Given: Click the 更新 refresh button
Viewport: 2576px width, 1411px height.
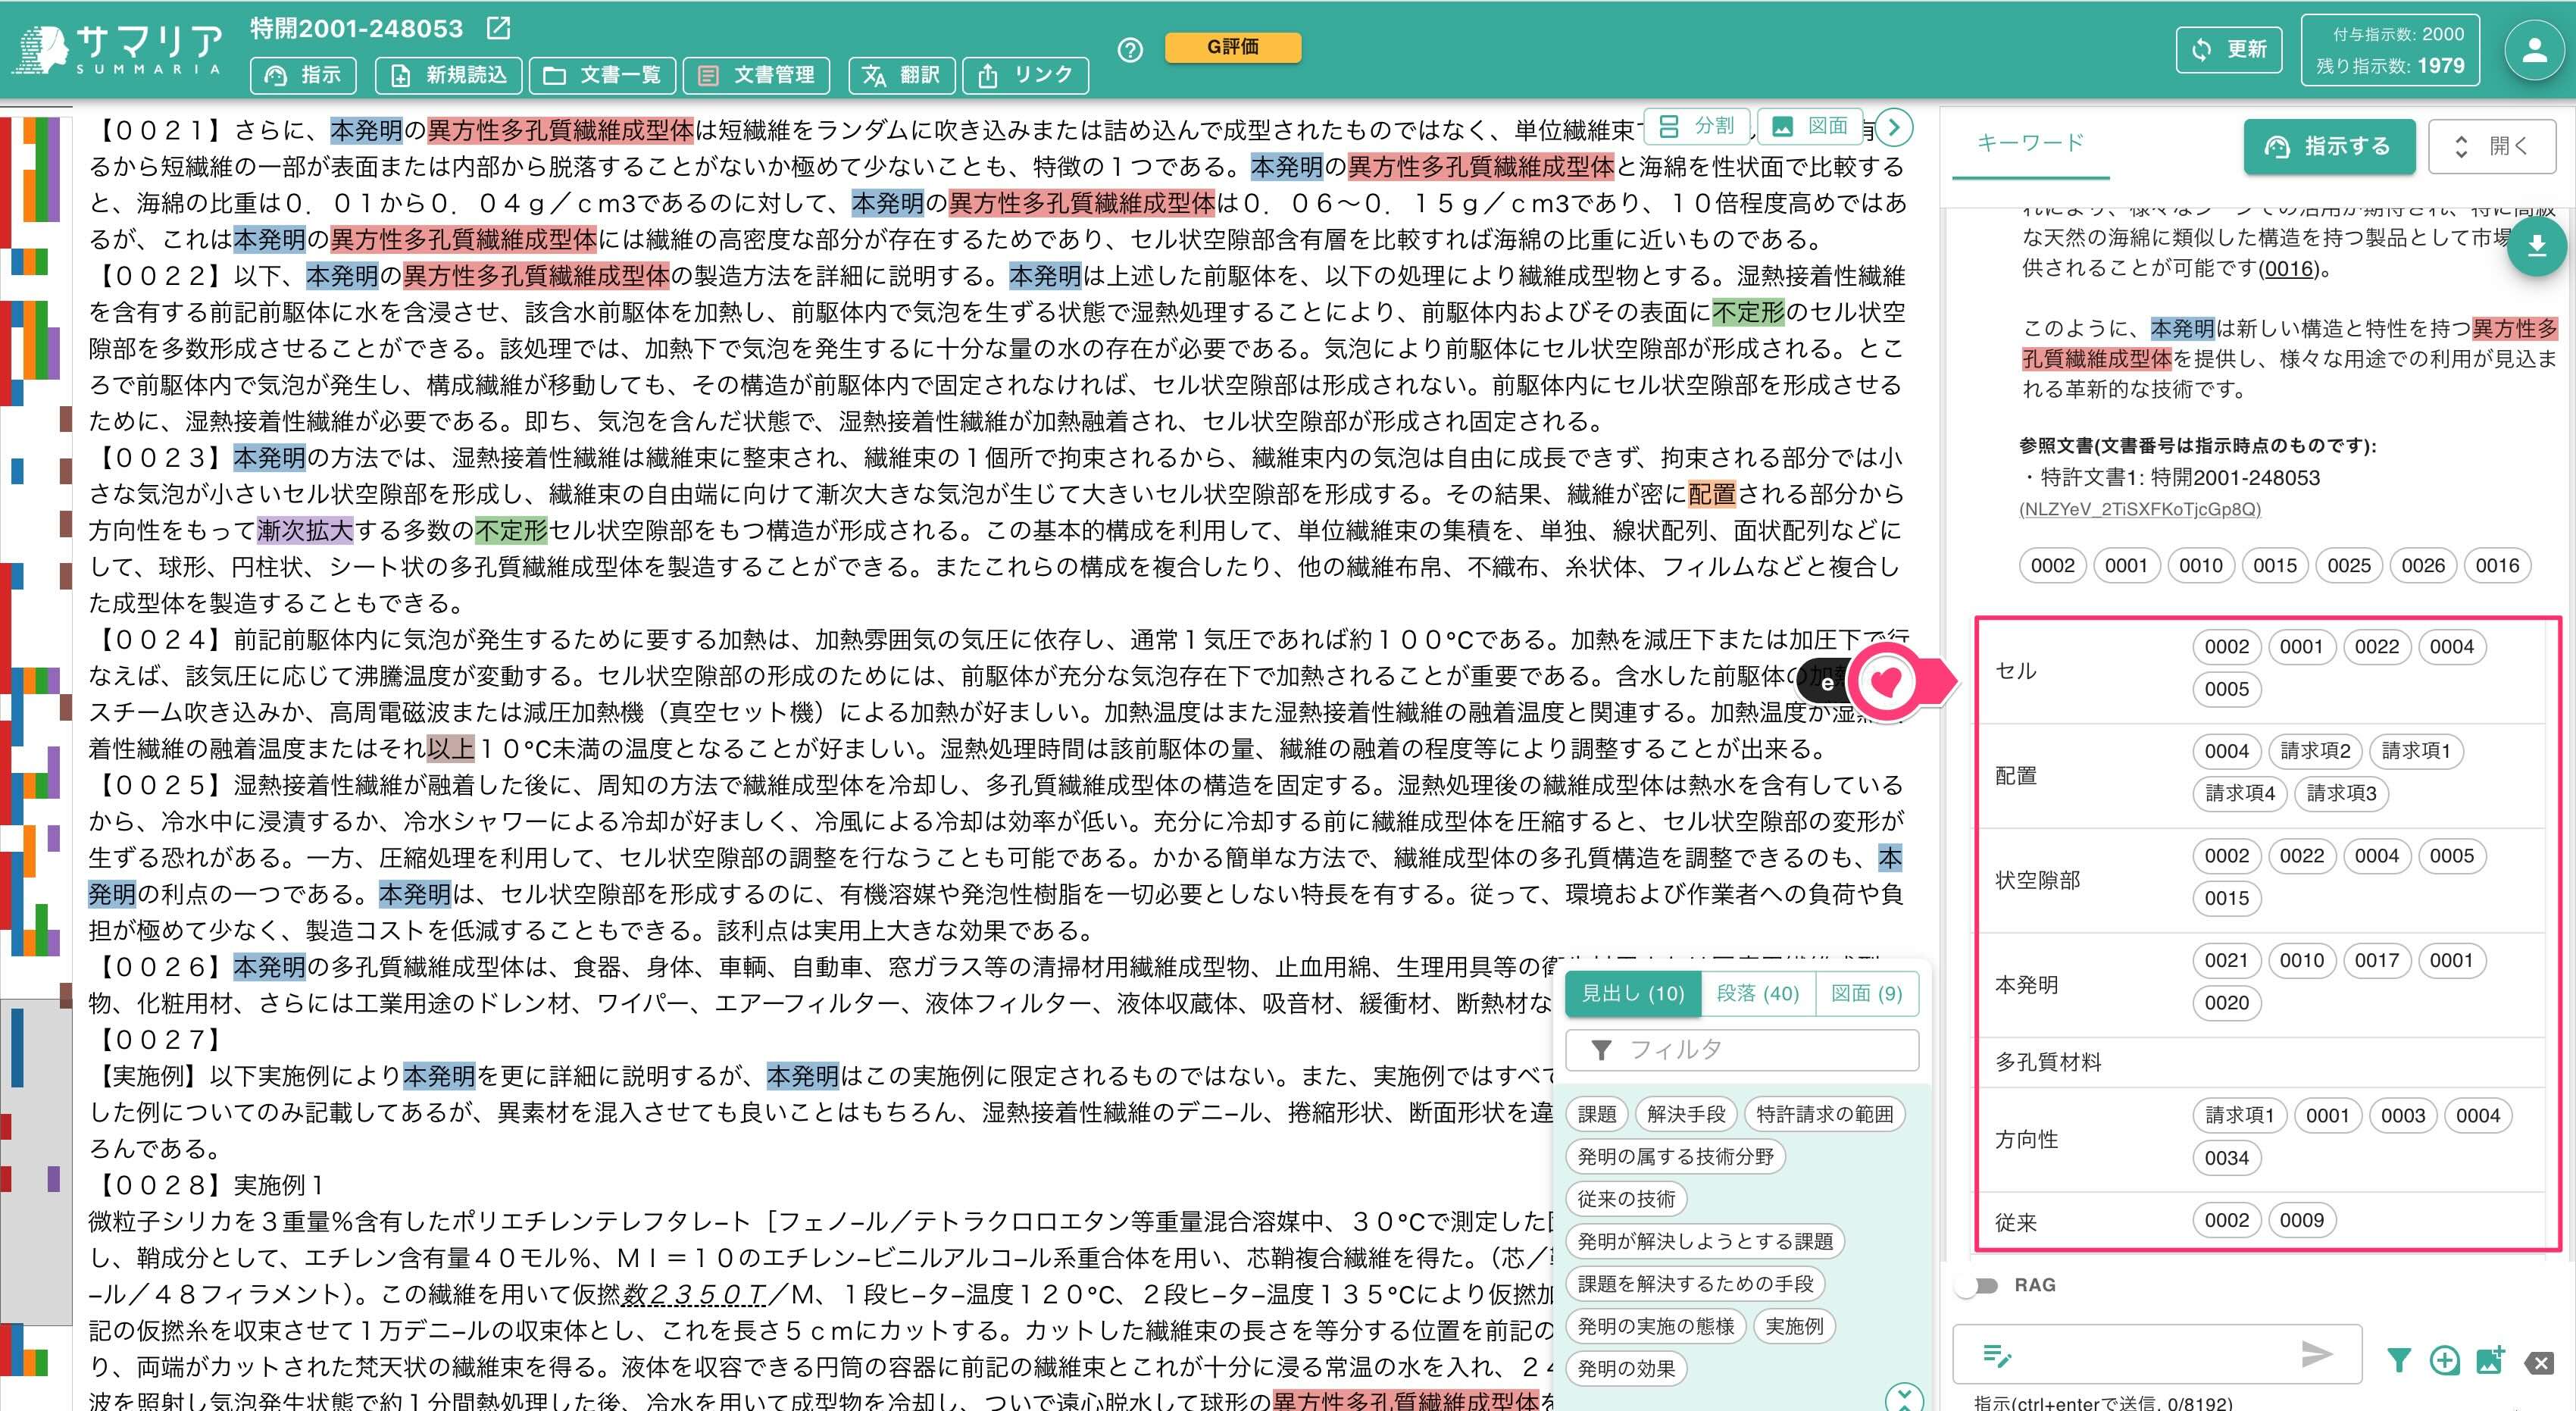Looking at the screenshot, I should coord(2229,49).
